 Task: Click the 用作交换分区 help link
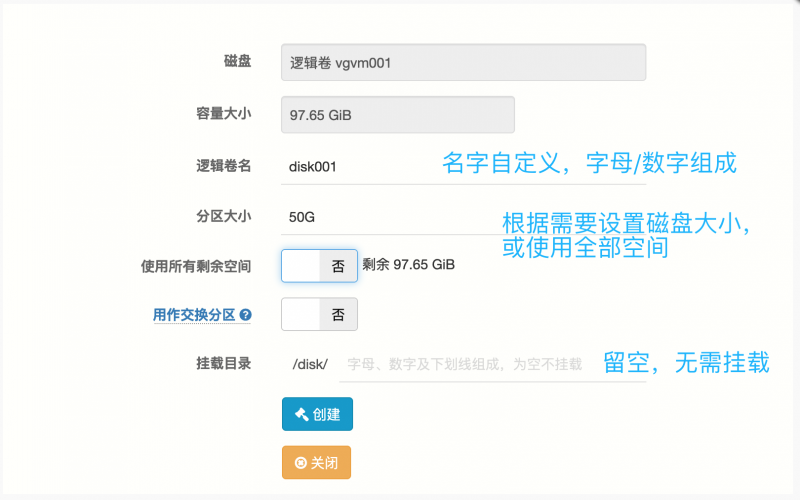pyautogui.click(x=194, y=315)
